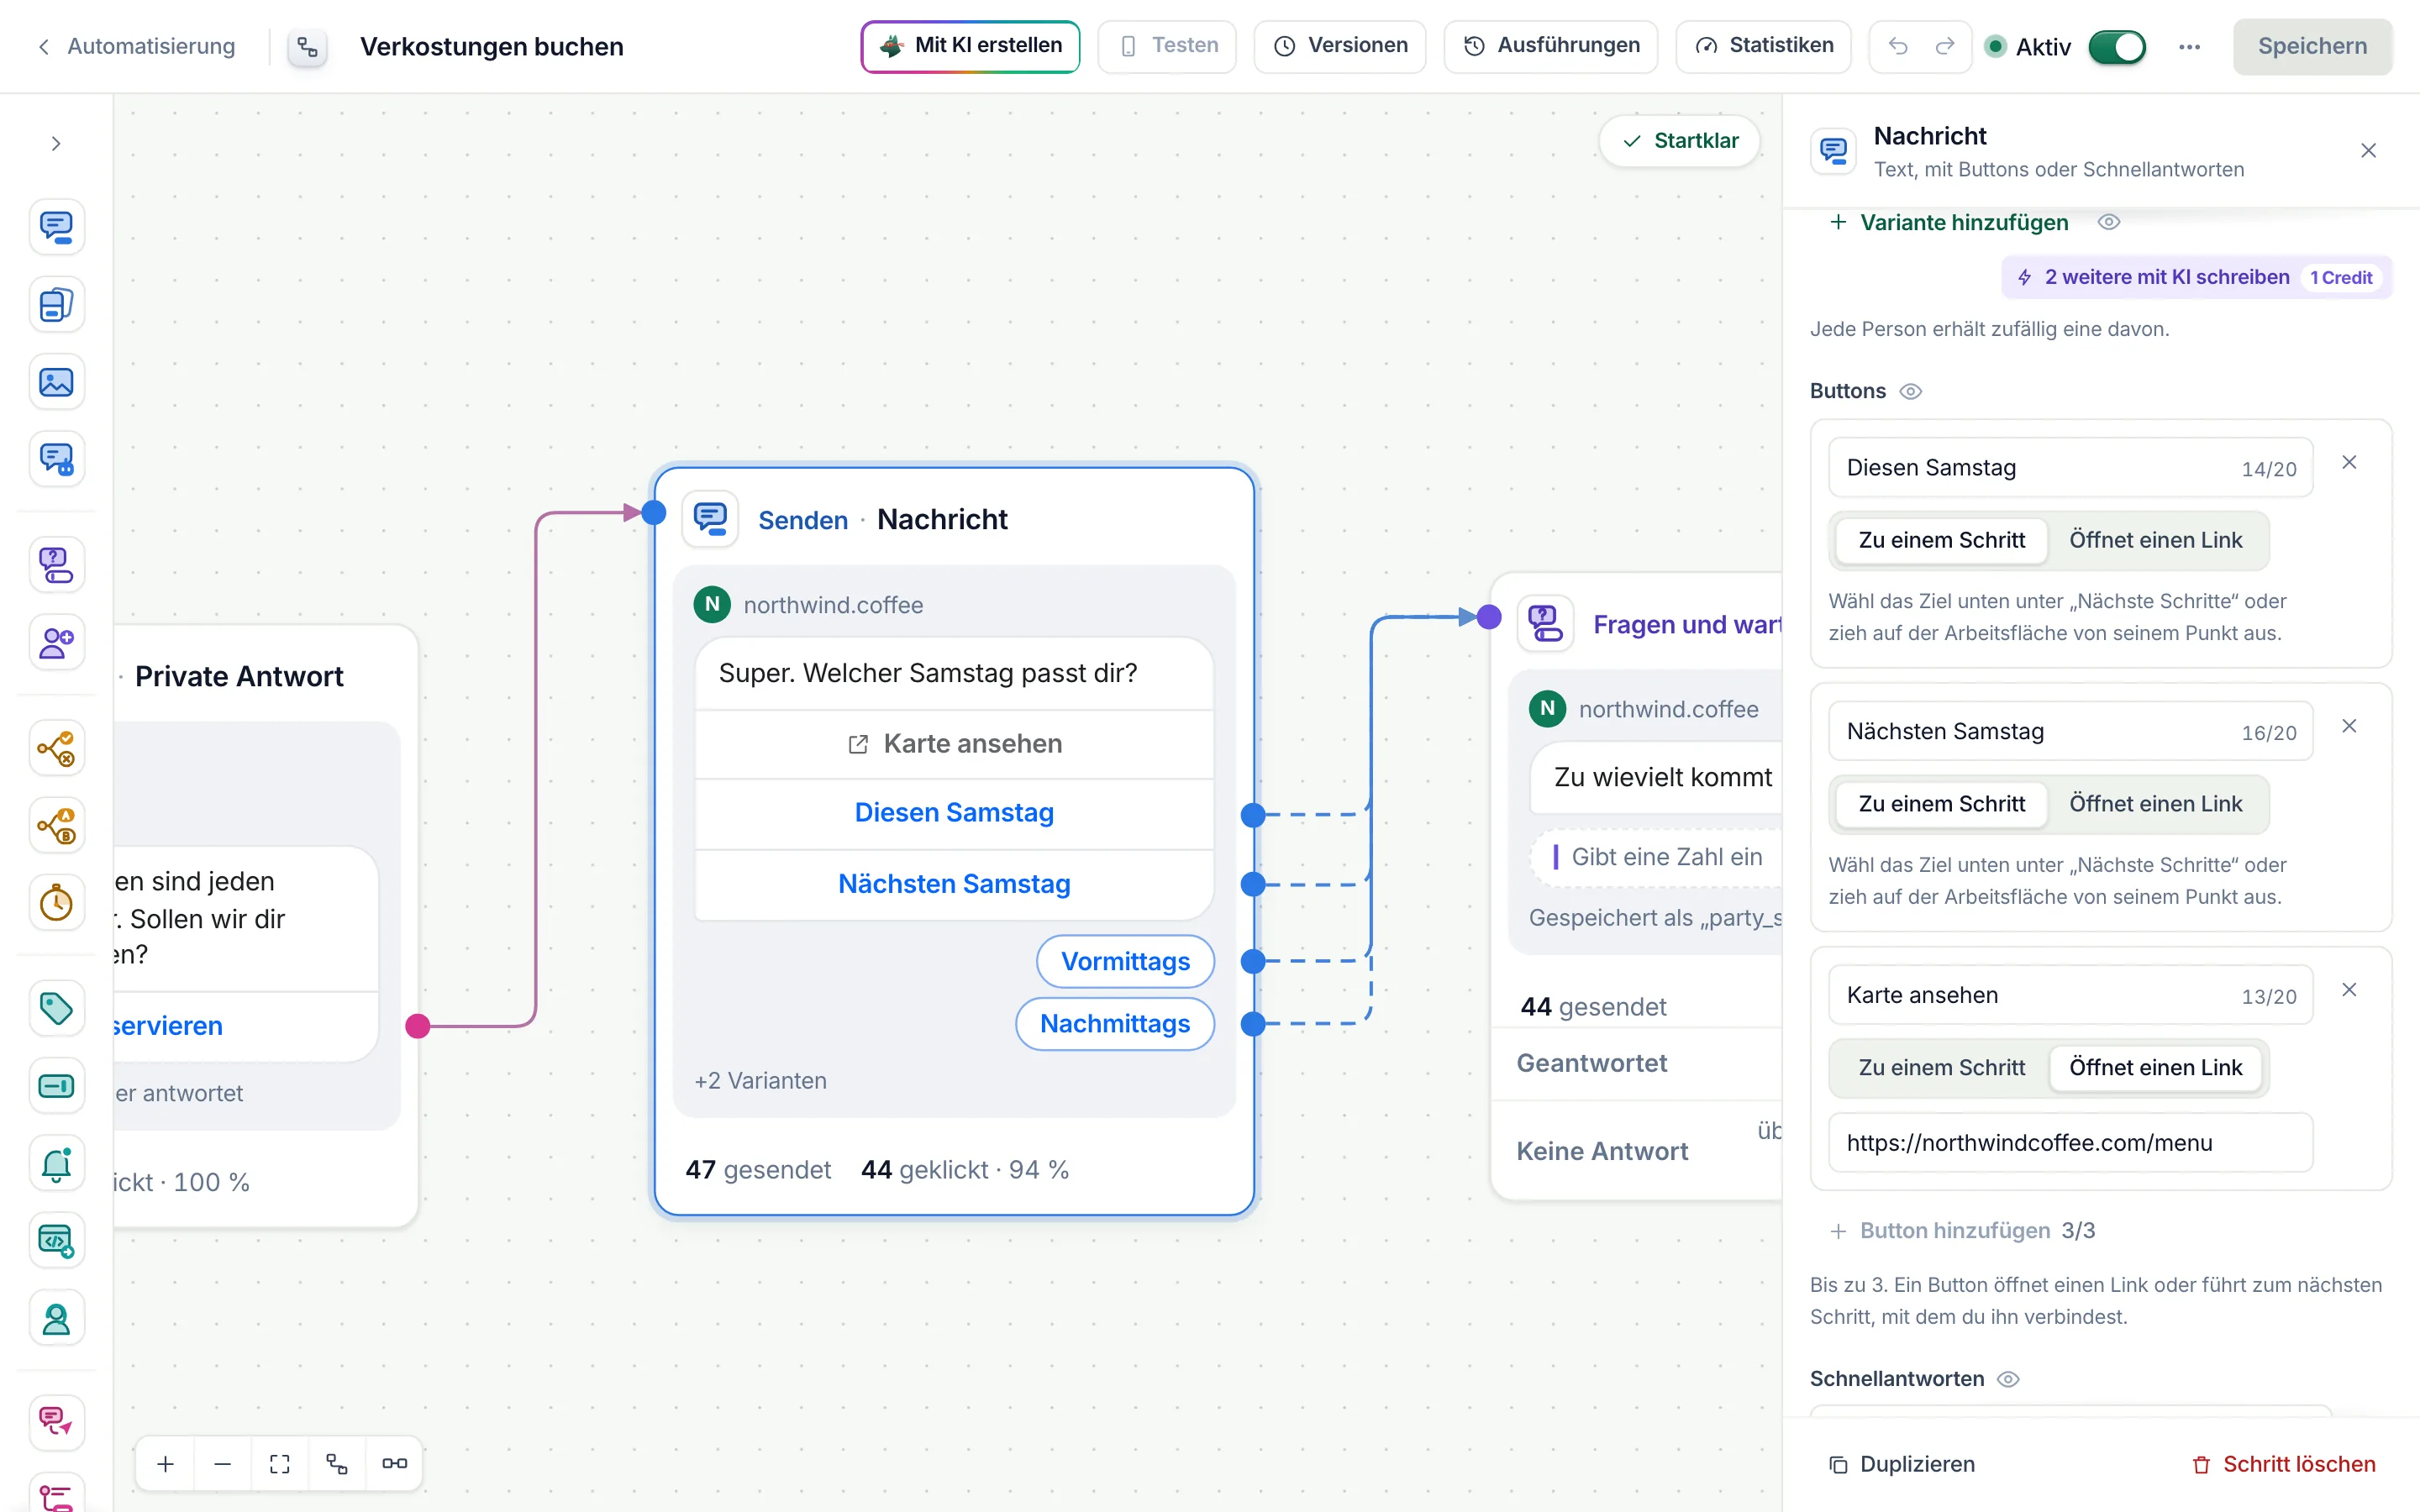Click the fit-to-screen icon in canvas controls
The height and width of the screenshot is (1512, 2420).
pos(280,1464)
